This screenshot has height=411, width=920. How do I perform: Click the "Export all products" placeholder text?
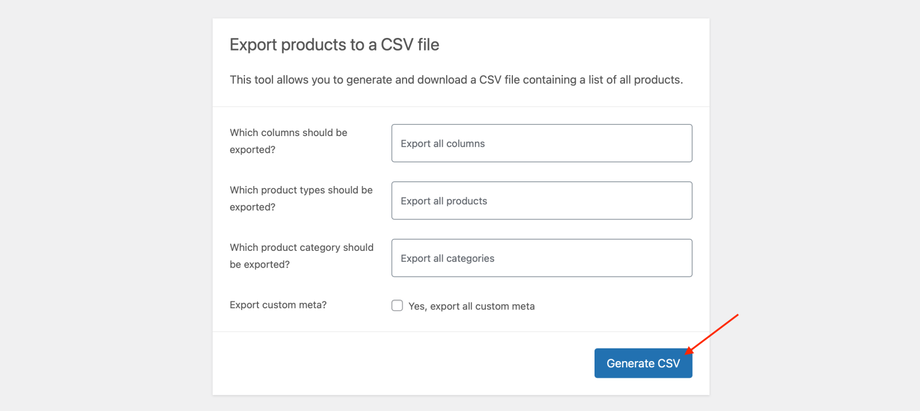(x=444, y=201)
